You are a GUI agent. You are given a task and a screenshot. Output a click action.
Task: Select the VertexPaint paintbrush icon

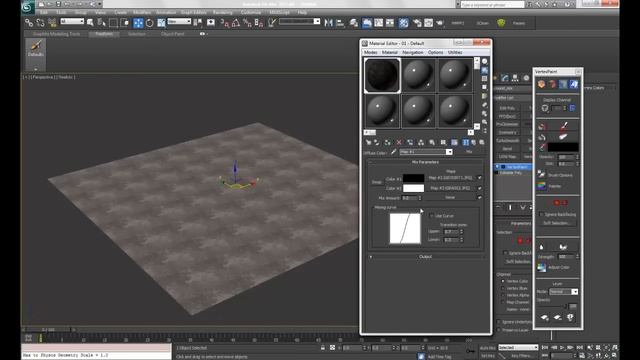(564, 126)
